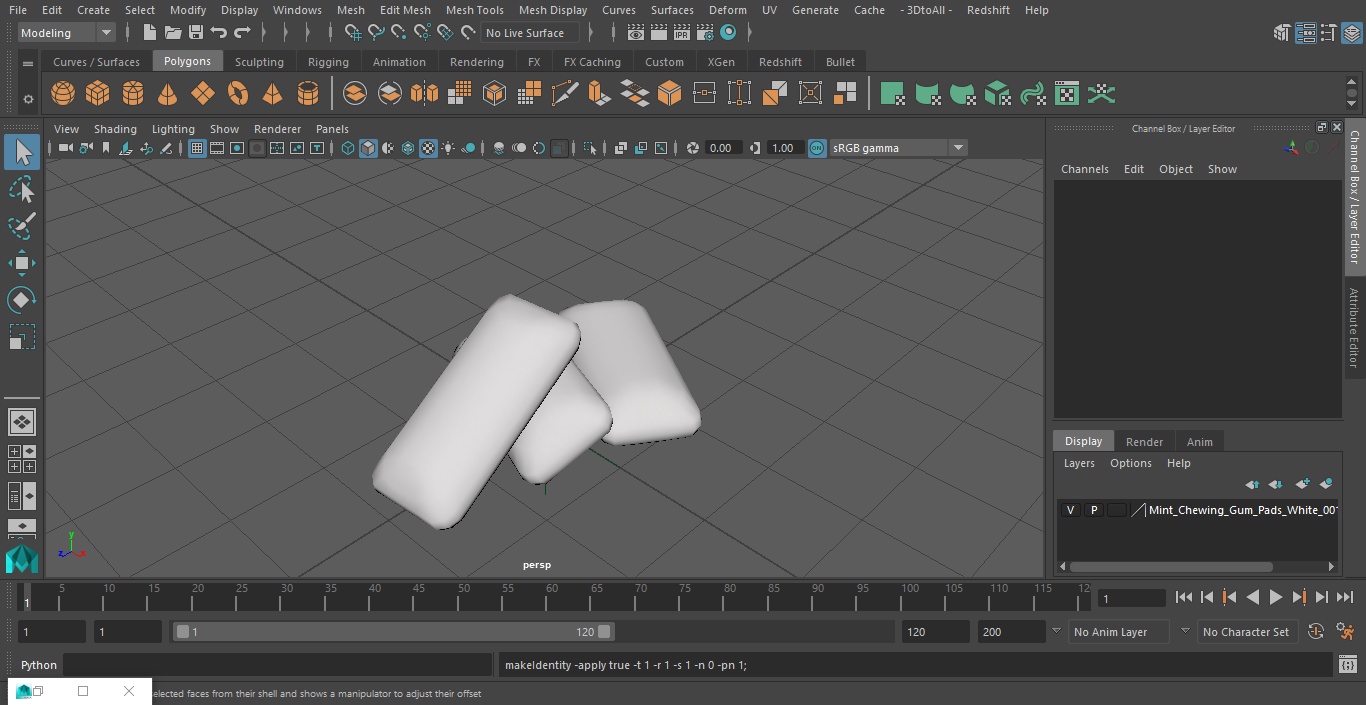
Task: Go to start of playback range
Action: coord(1183,597)
